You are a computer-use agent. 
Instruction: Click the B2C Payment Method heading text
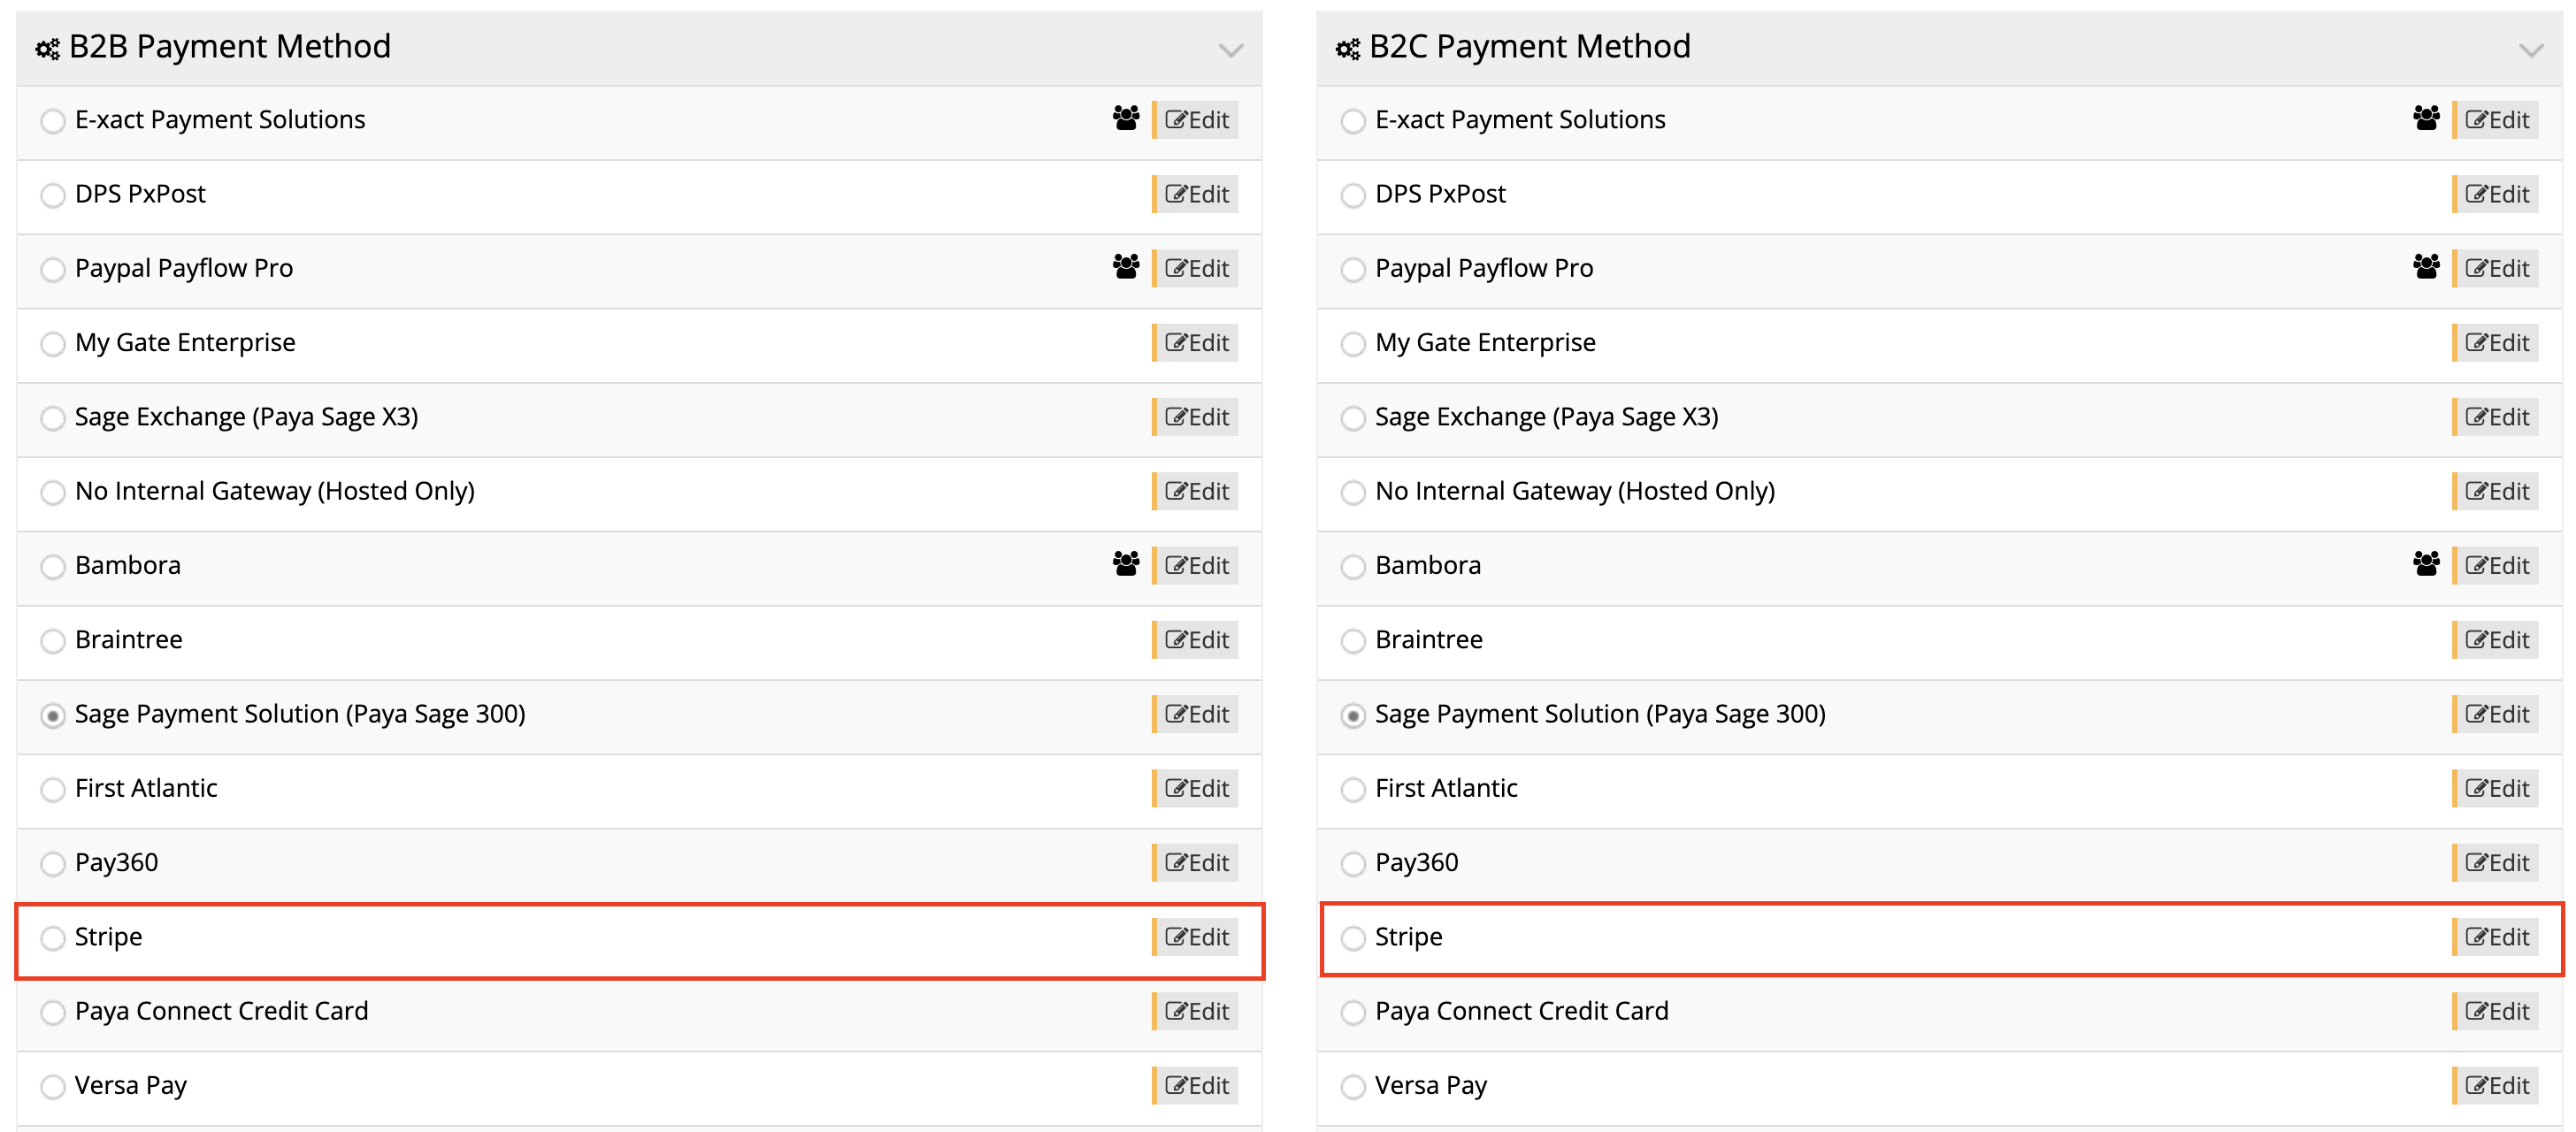(x=1530, y=47)
